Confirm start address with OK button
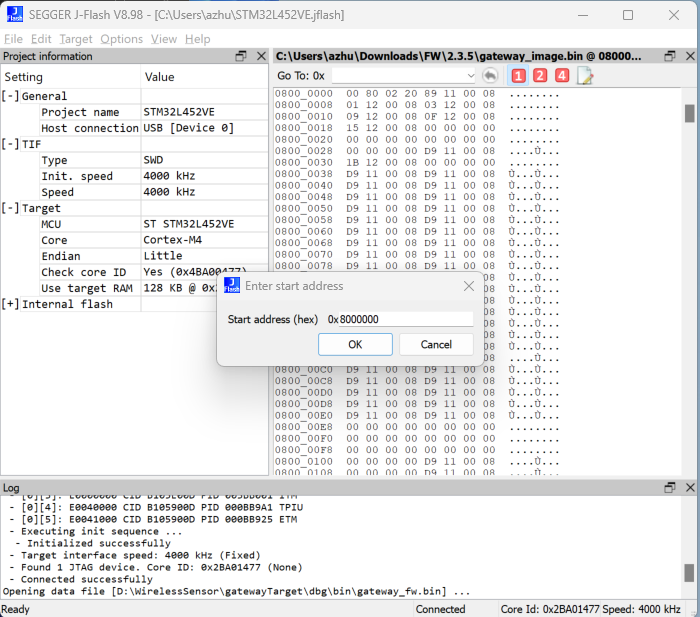 click(x=355, y=344)
